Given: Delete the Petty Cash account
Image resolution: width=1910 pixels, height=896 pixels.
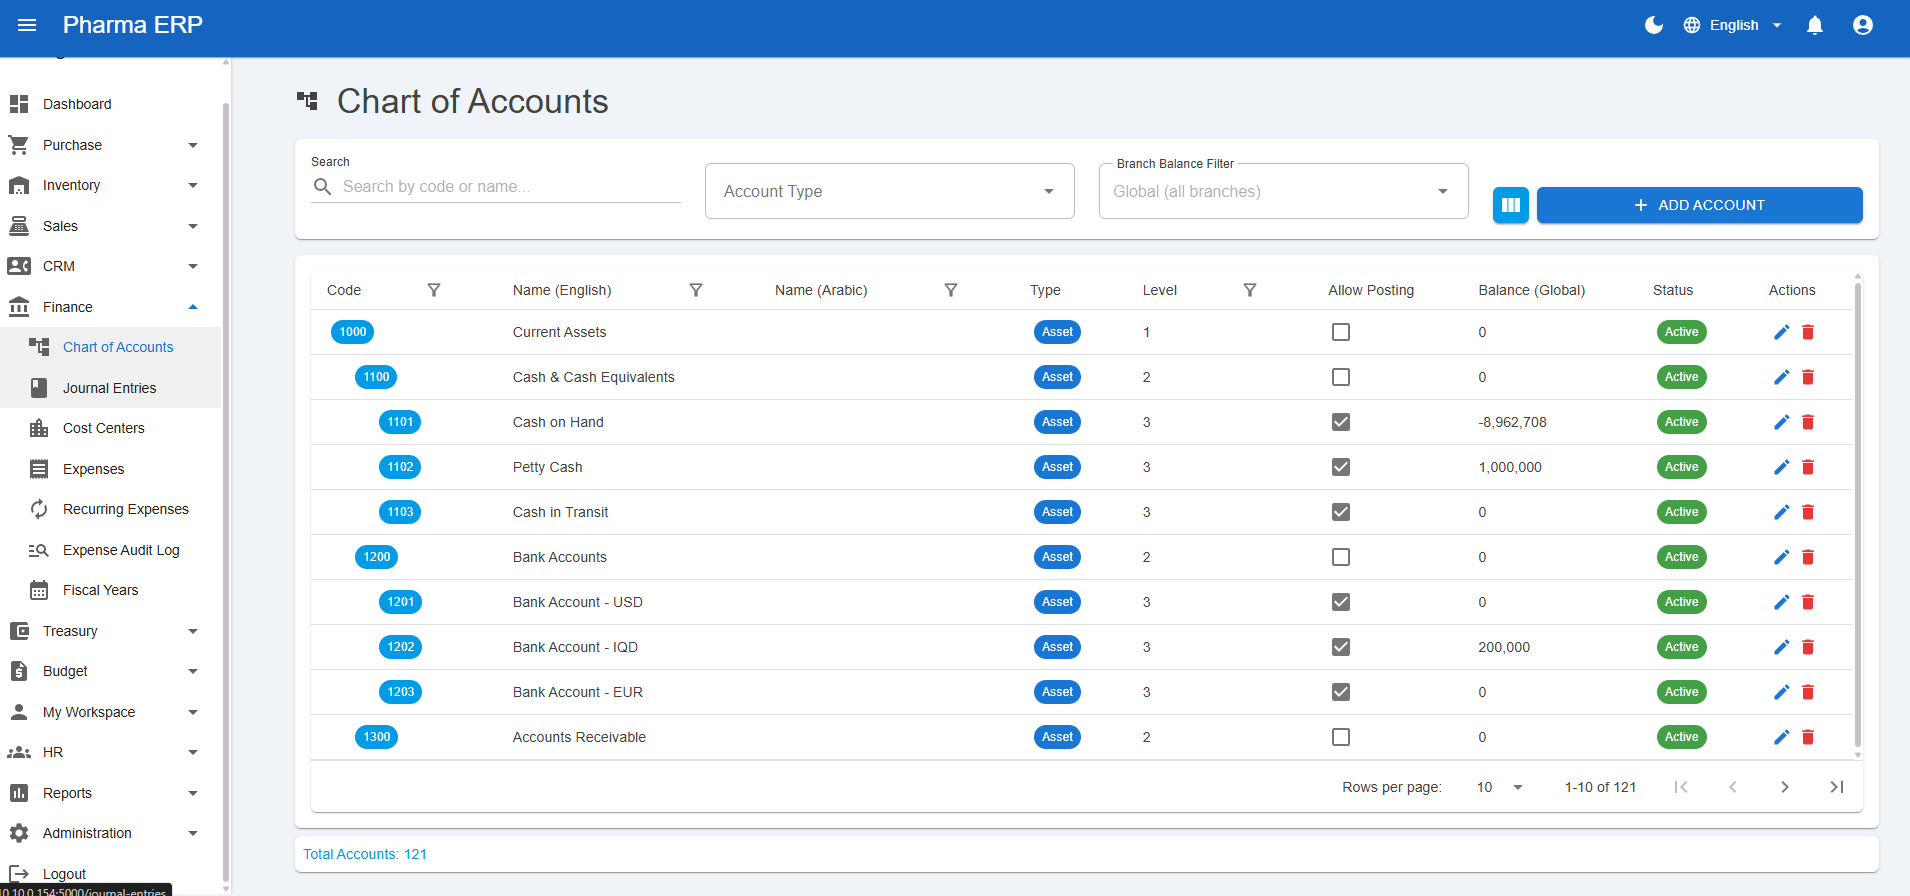Looking at the screenshot, I should coord(1808,467).
